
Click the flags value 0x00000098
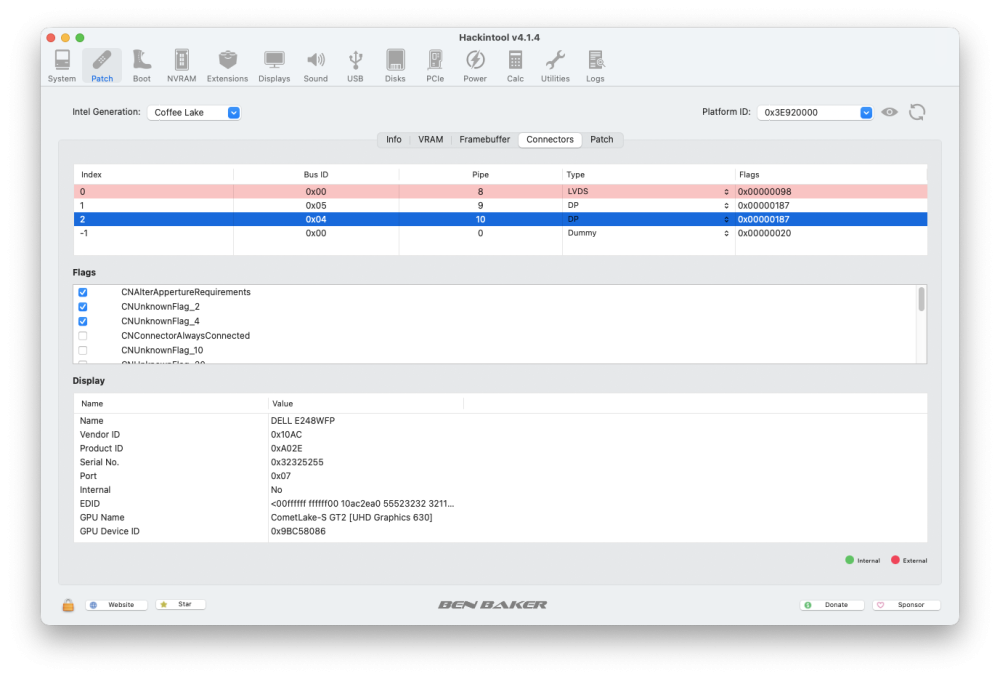(x=765, y=191)
